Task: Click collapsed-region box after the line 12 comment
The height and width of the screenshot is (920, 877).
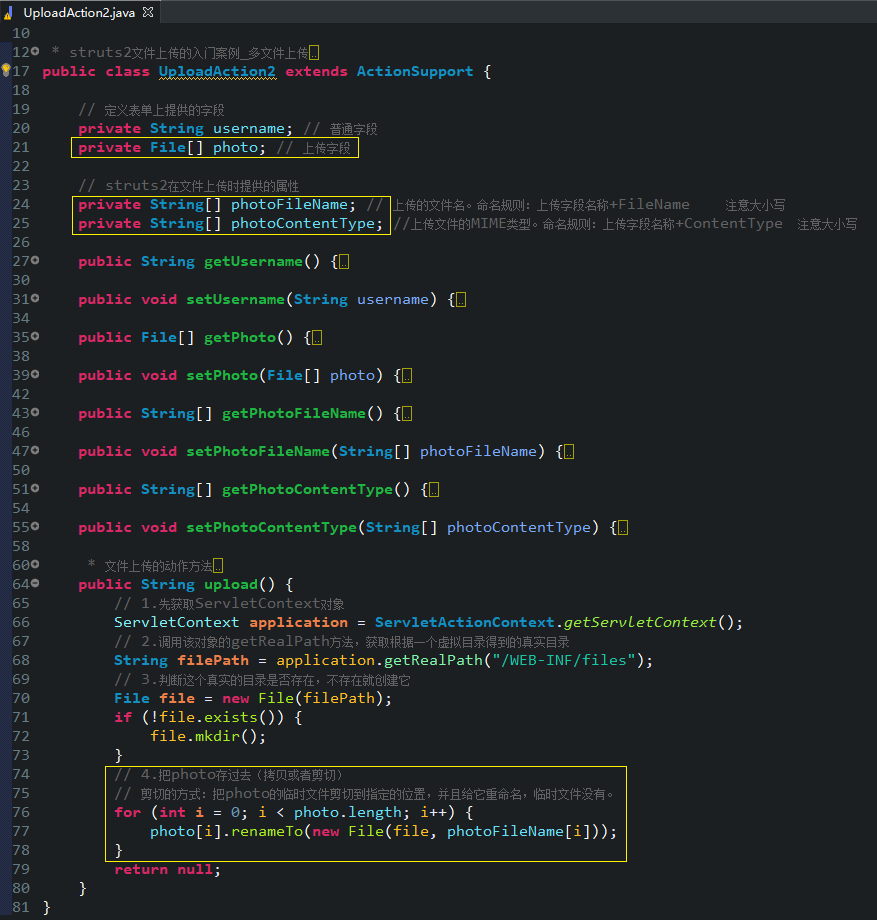Action: (314, 53)
